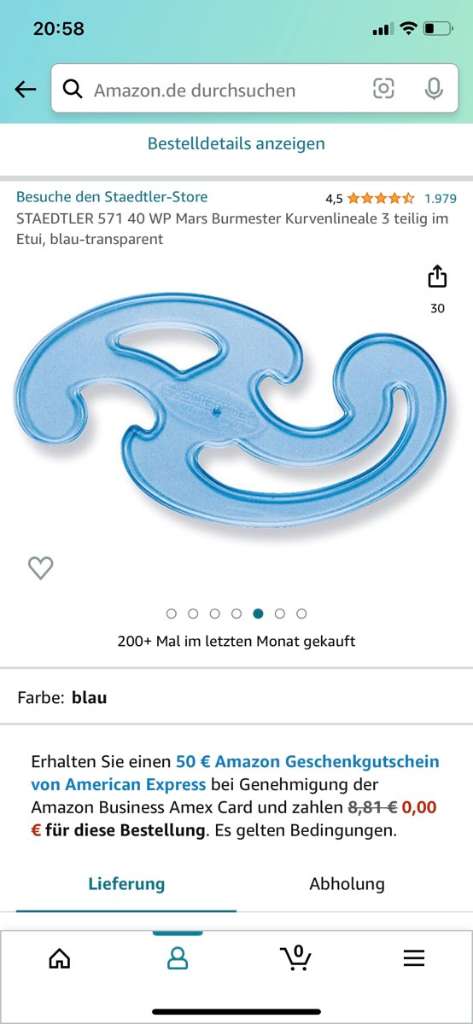The height and width of the screenshot is (1024, 473).
Task: Select the first image carousel dot
Action: tap(171, 613)
